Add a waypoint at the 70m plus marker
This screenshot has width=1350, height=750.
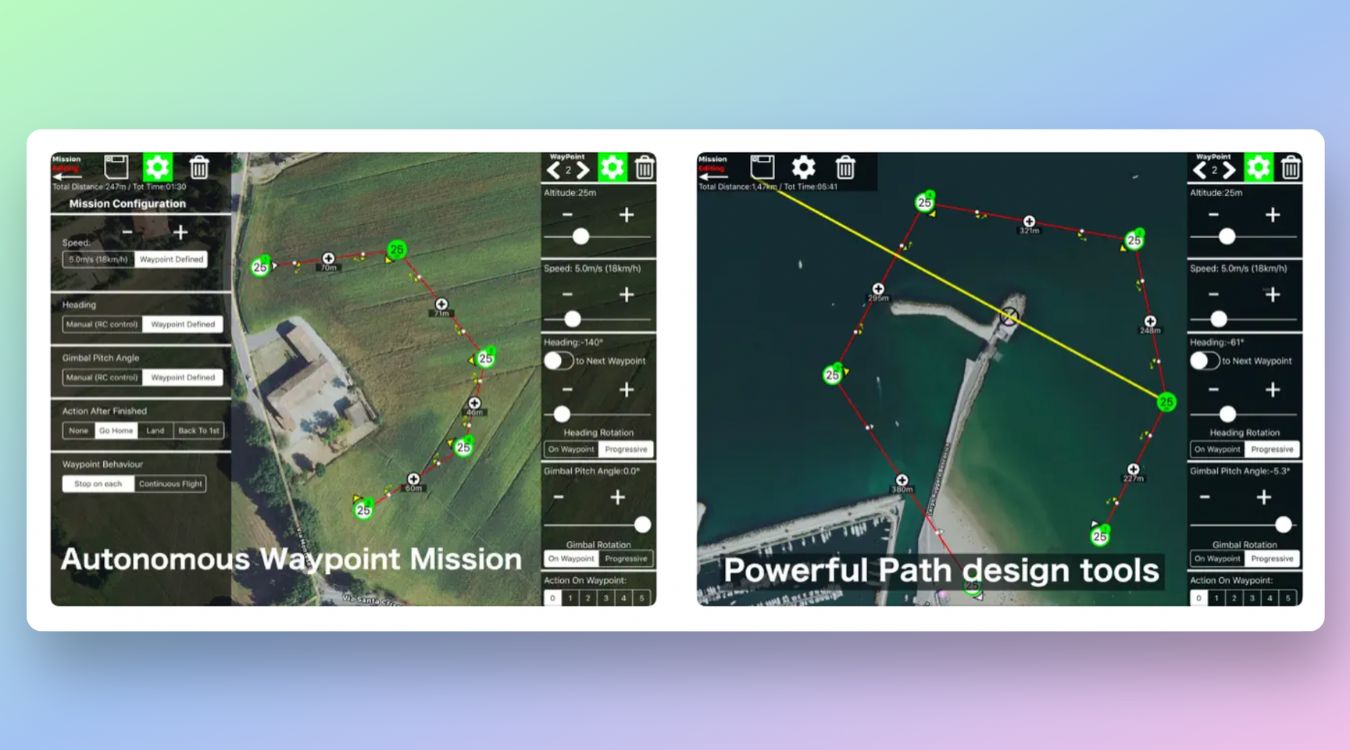pos(328,259)
